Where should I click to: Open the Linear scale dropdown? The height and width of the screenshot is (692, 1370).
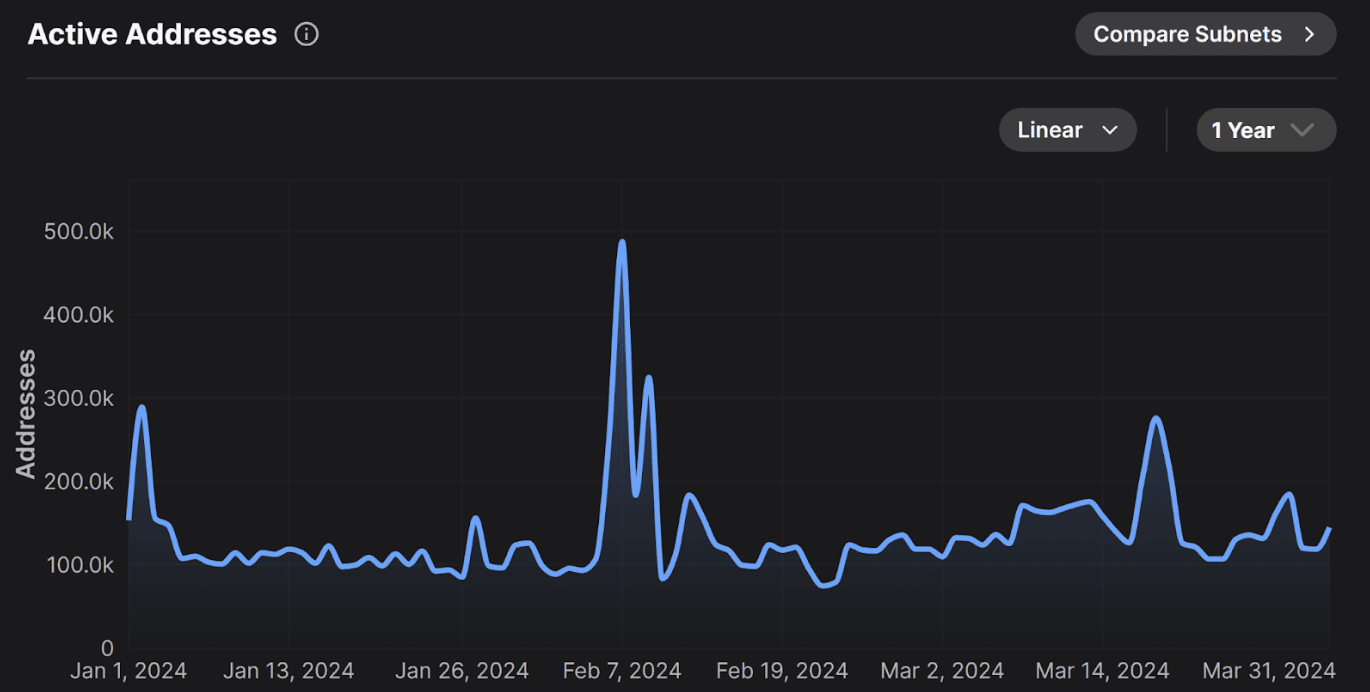pyautogui.click(x=1067, y=130)
